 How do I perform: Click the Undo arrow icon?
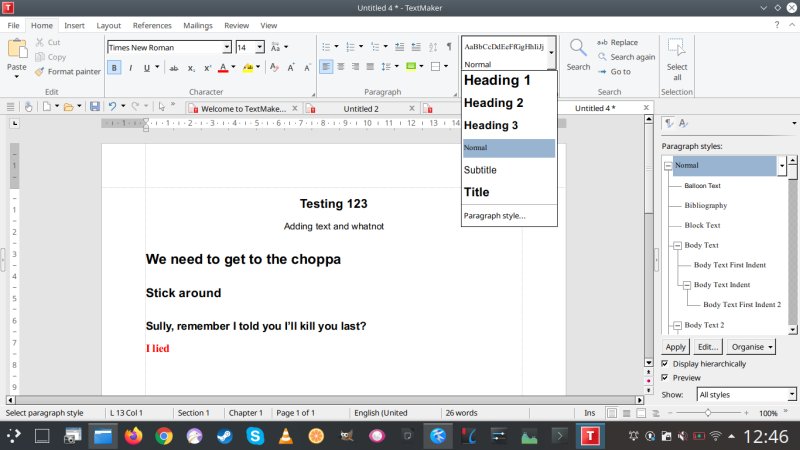point(112,106)
